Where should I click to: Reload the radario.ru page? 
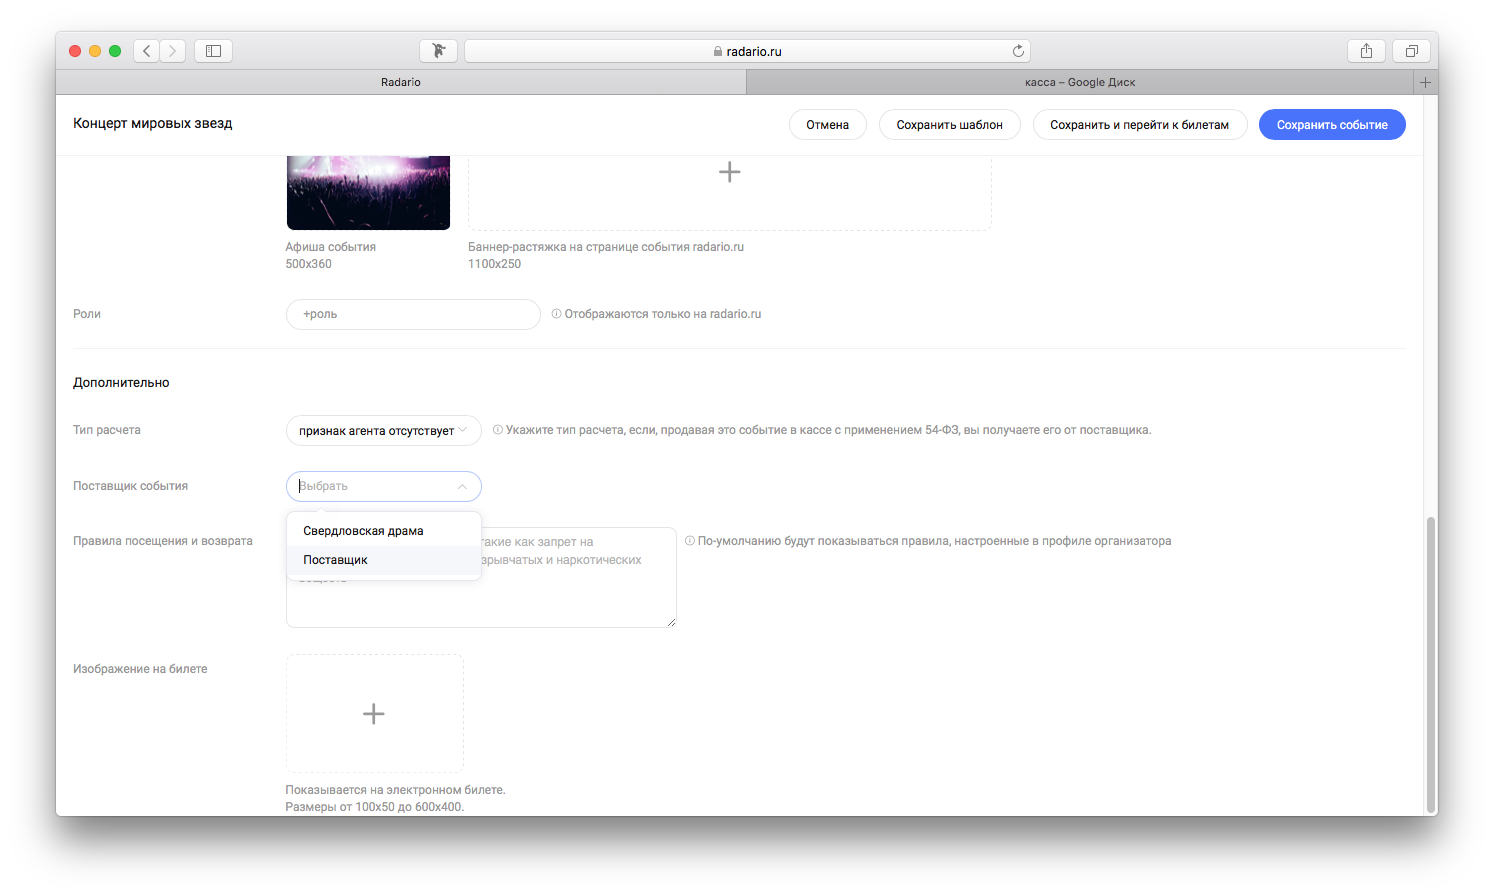click(x=1018, y=51)
